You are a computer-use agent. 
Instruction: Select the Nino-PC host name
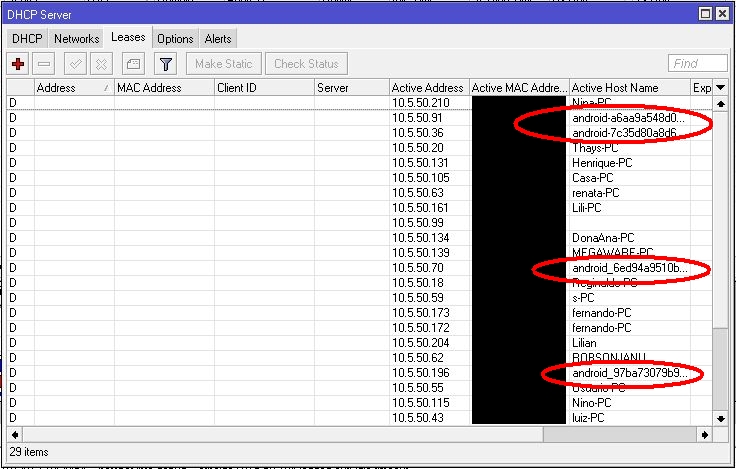(x=591, y=403)
